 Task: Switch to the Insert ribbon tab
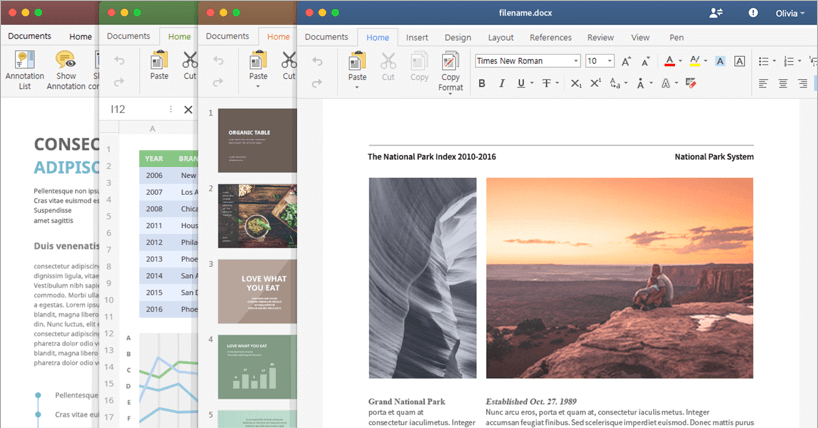pyautogui.click(x=418, y=37)
